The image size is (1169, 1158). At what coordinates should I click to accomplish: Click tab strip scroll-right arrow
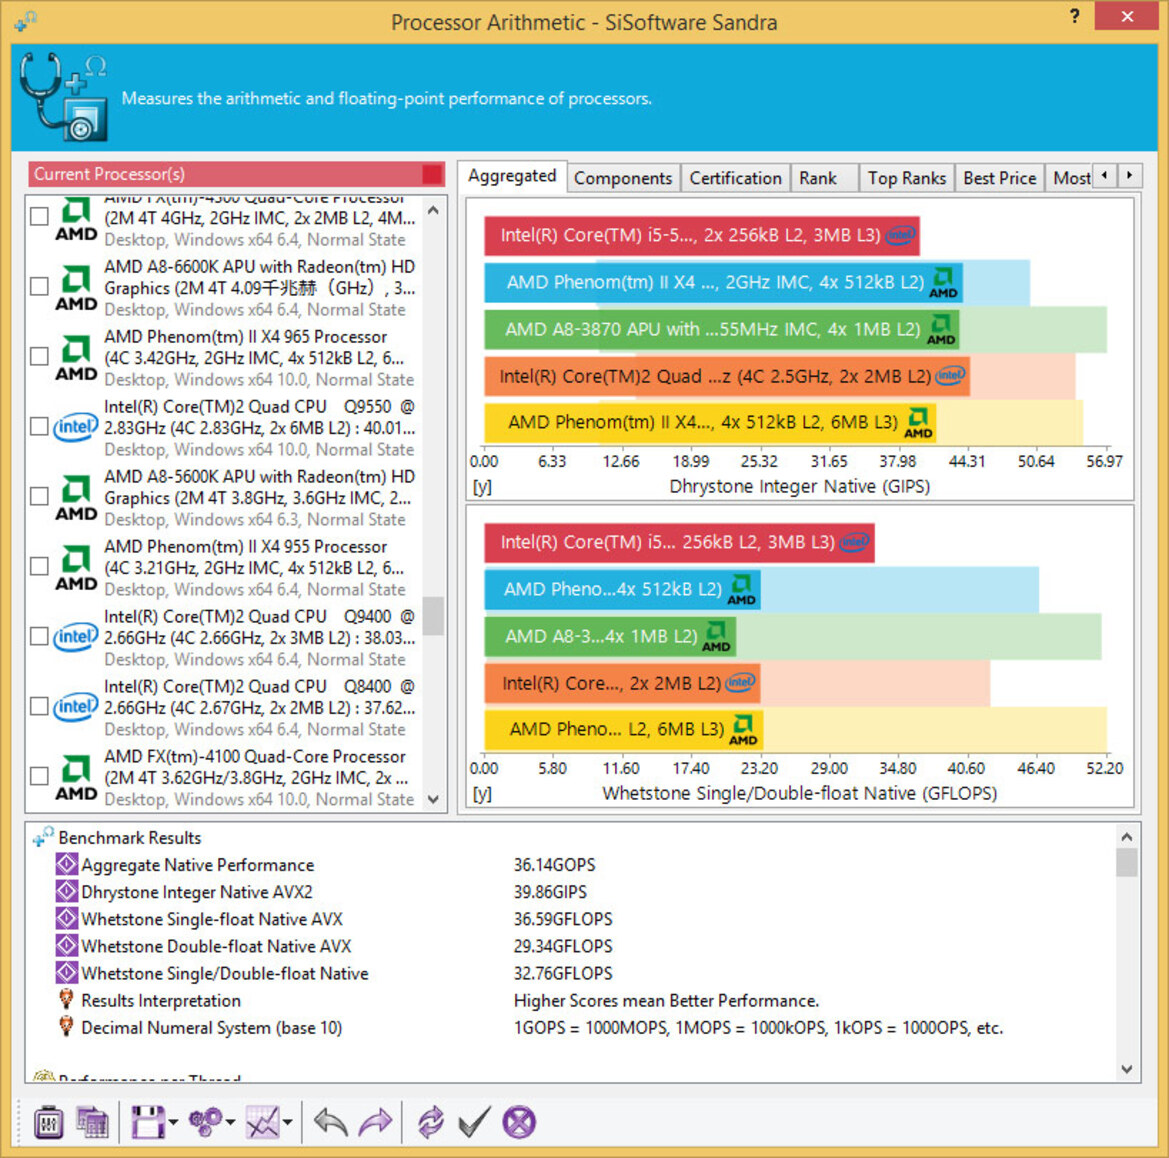1129,175
